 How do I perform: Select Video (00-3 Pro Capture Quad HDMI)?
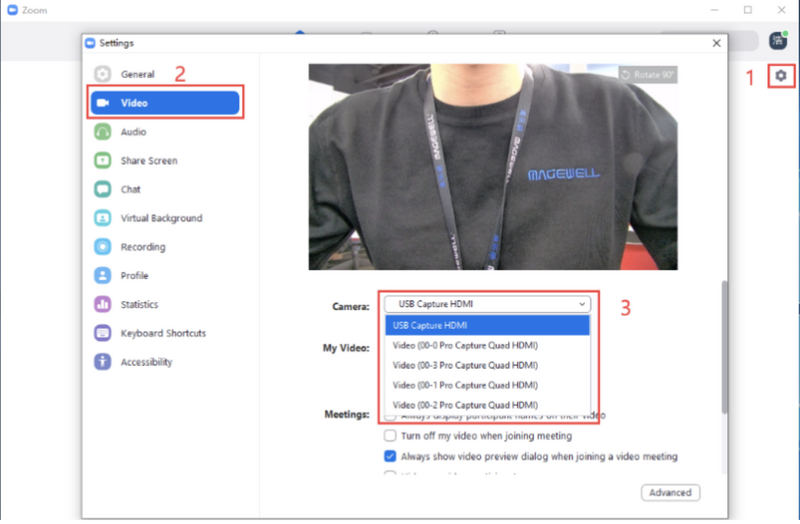(x=487, y=365)
